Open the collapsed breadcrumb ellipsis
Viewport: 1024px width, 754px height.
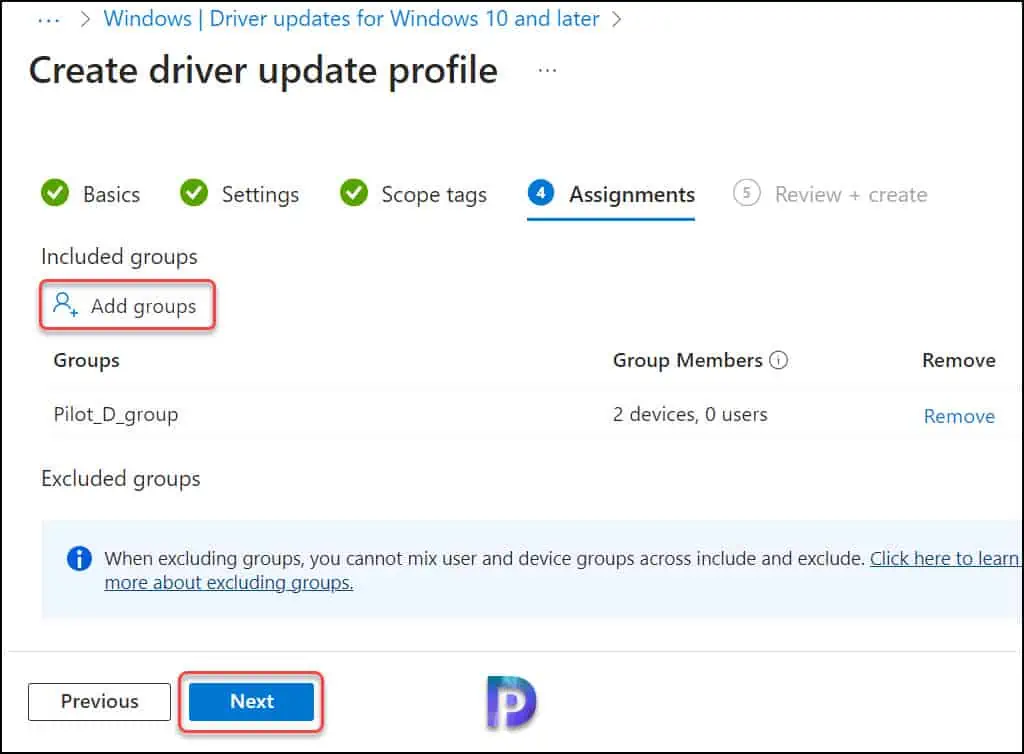point(48,20)
